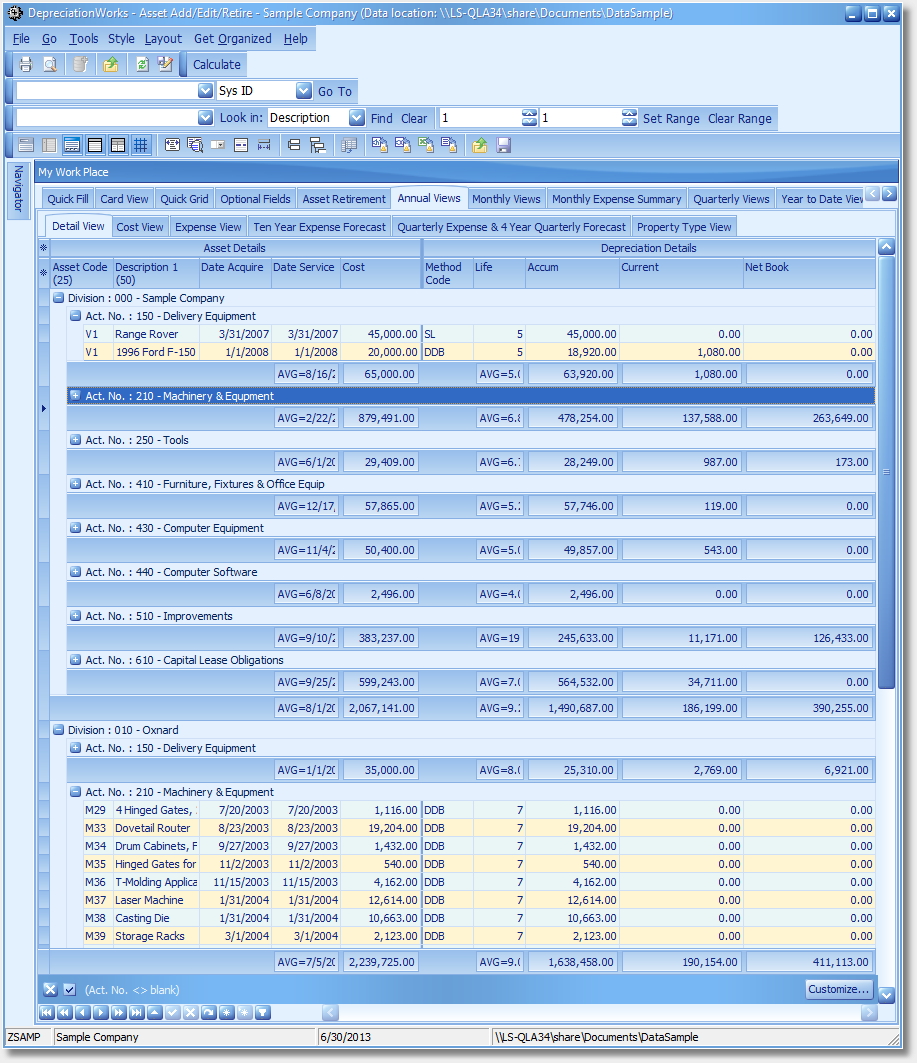The width and height of the screenshot is (917, 1063).
Task: Open the Go To value dropdown arrow
Action: click(205, 90)
